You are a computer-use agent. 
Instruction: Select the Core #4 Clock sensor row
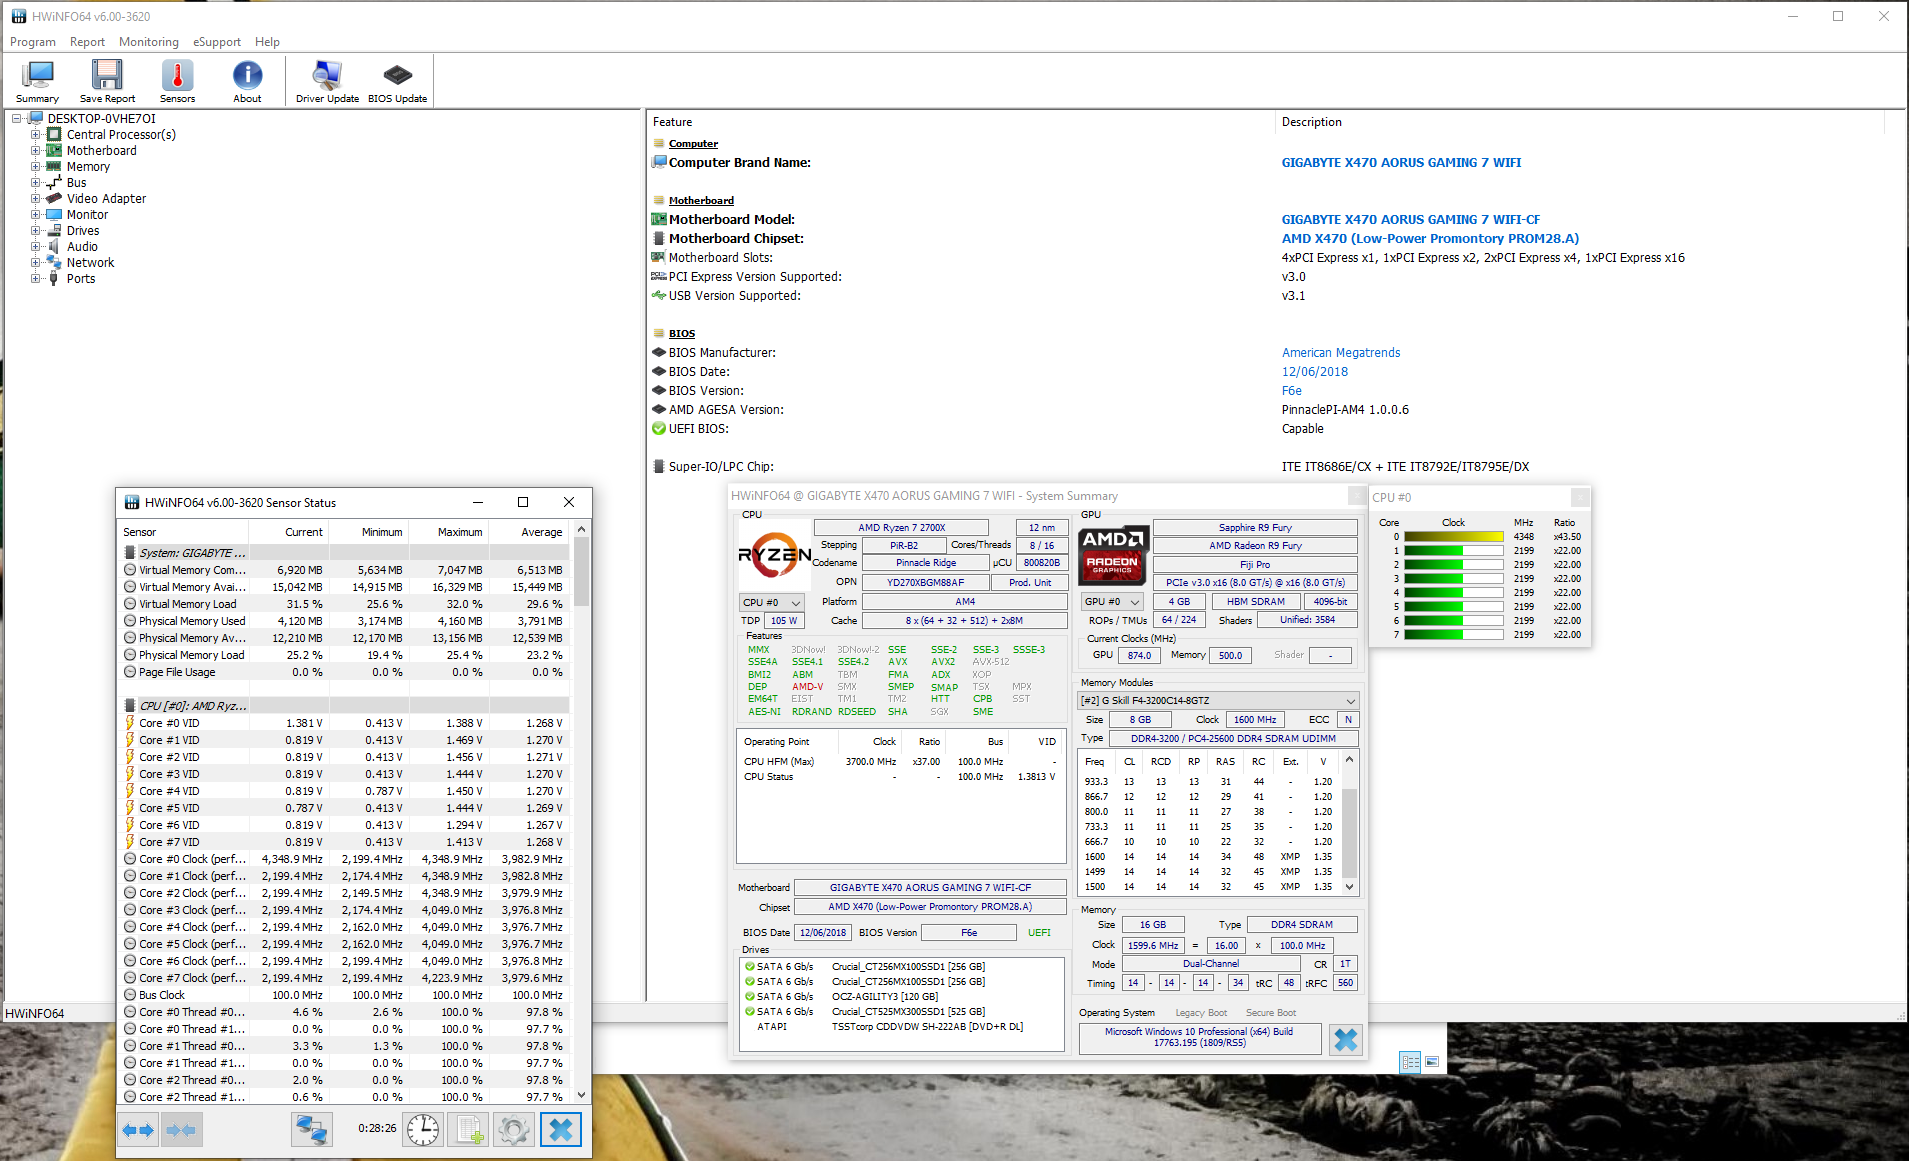click(x=344, y=927)
